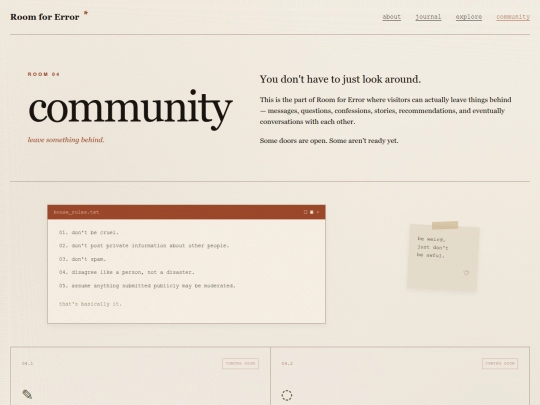Click the "ROOM 04" label
The height and width of the screenshot is (405, 540).
pyautogui.click(x=44, y=74)
